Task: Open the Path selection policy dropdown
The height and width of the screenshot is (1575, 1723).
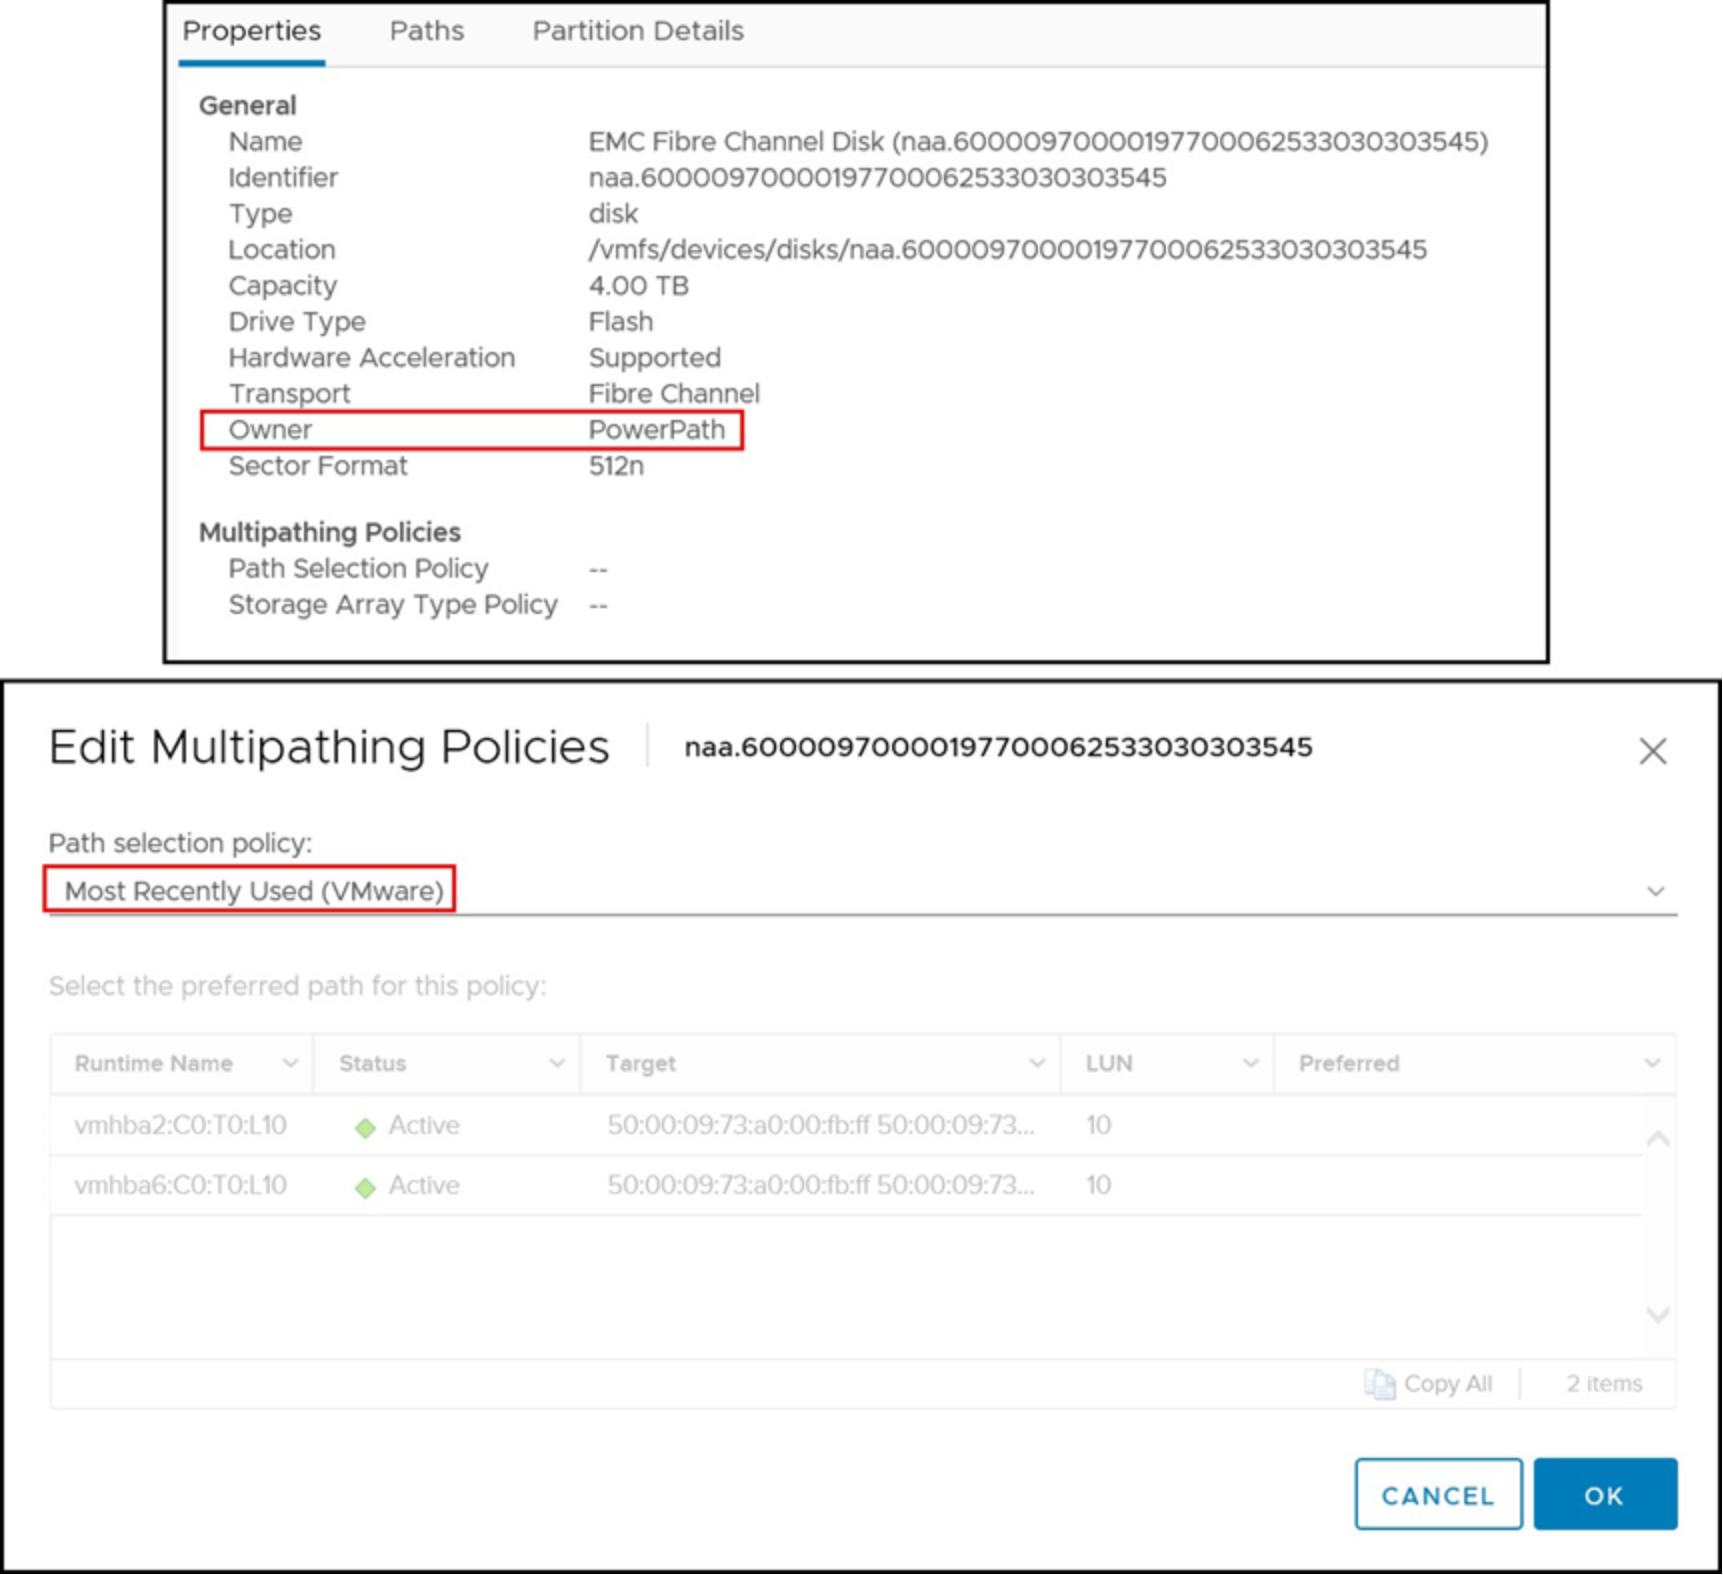Action: click(x=862, y=890)
